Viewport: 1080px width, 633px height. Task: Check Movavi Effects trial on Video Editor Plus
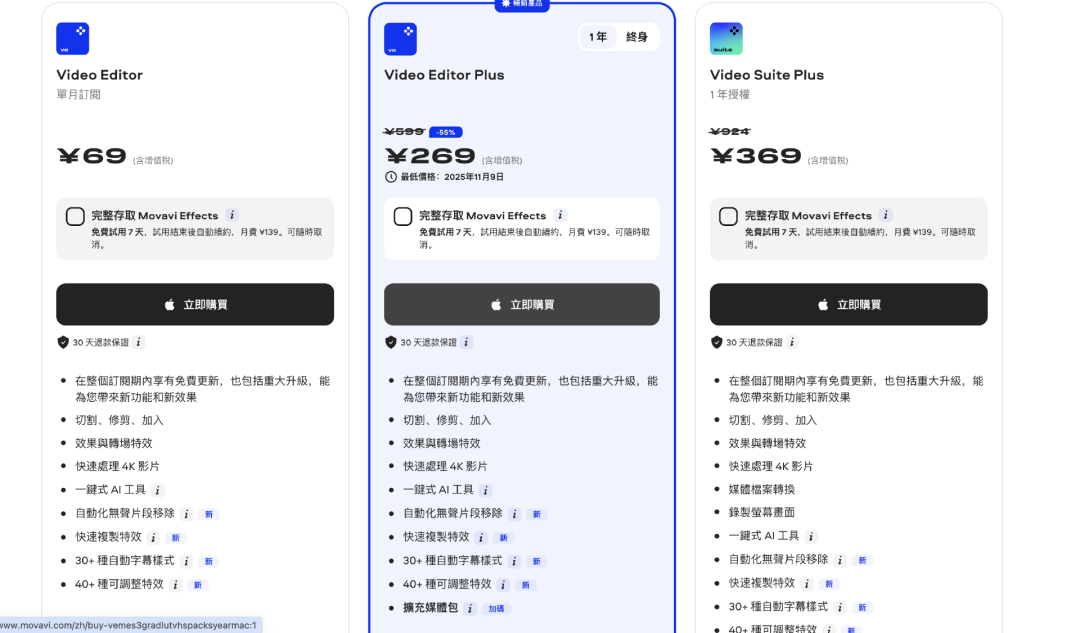tap(401, 216)
